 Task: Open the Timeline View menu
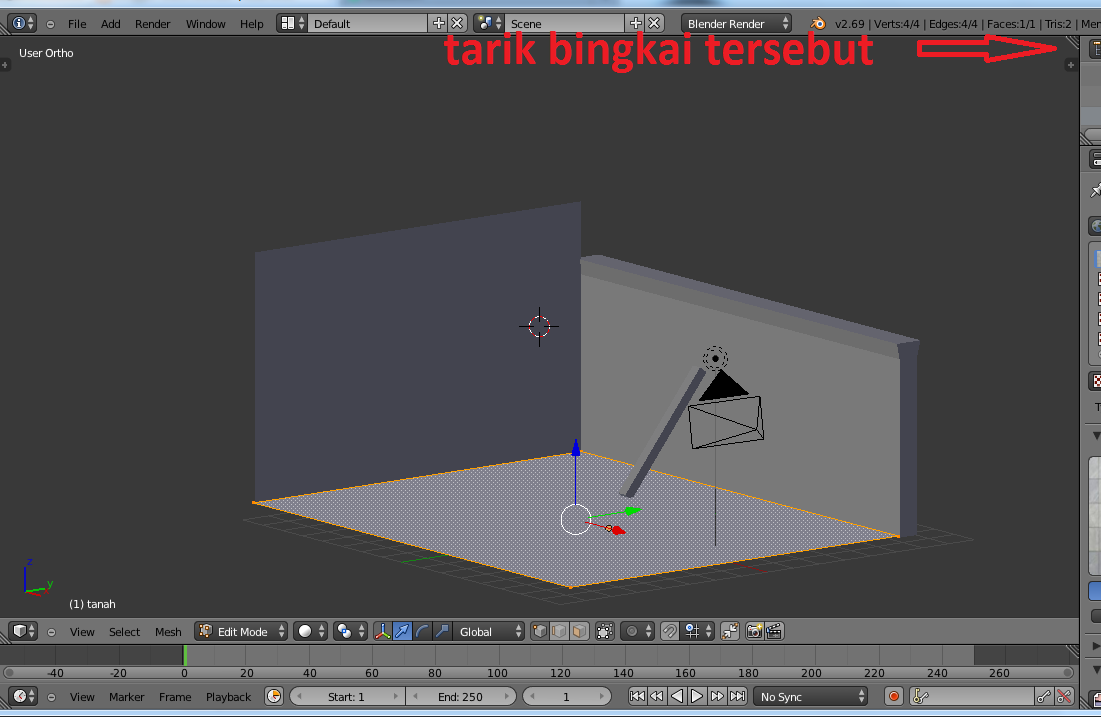pyautogui.click(x=82, y=697)
